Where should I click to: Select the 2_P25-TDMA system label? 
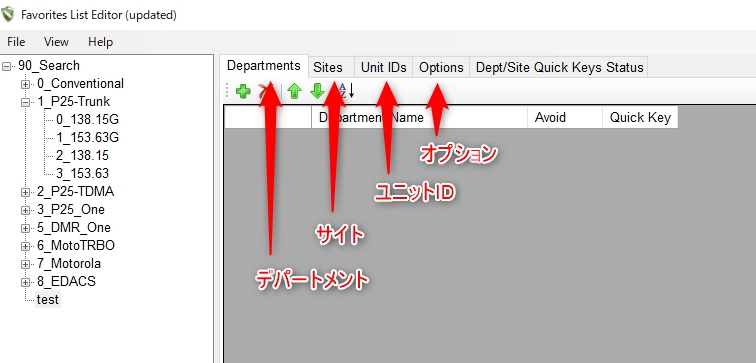(75, 192)
